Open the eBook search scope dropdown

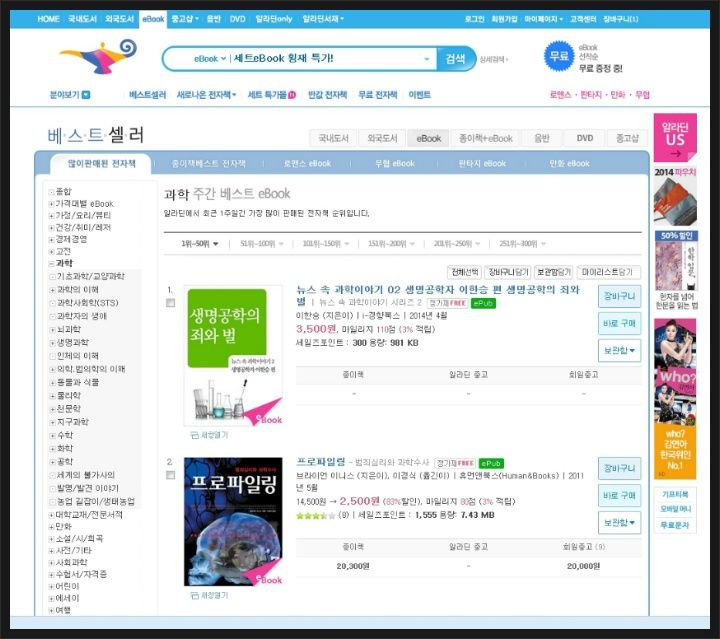point(210,59)
